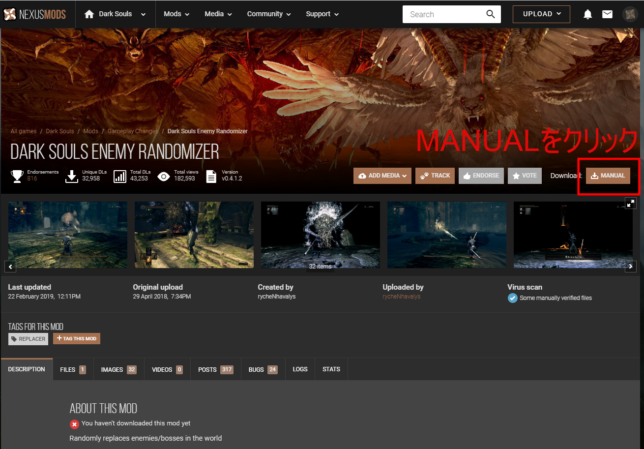The image size is (644, 449).
Task: Switch to the Logs tab
Action: 300,369
